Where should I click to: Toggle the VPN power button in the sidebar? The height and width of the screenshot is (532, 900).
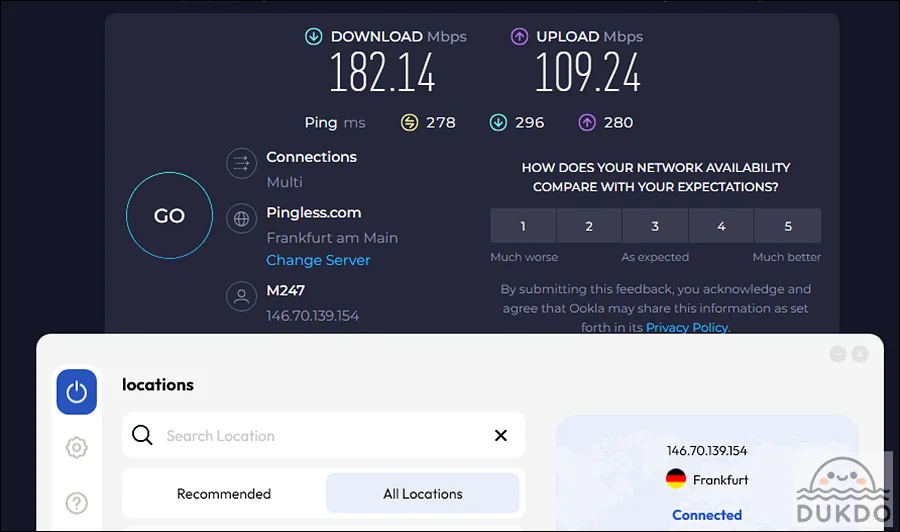[x=76, y=392]
